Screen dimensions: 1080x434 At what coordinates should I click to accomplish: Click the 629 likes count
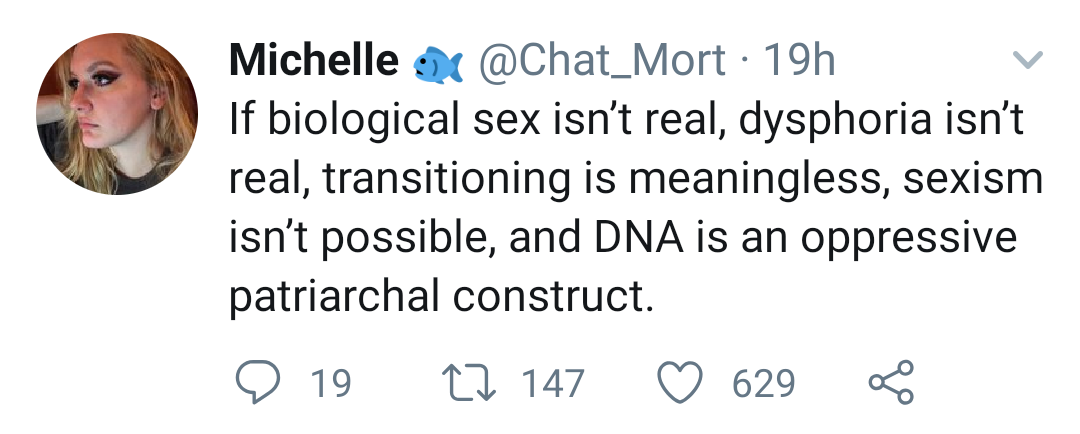click(x=764, y=384)
